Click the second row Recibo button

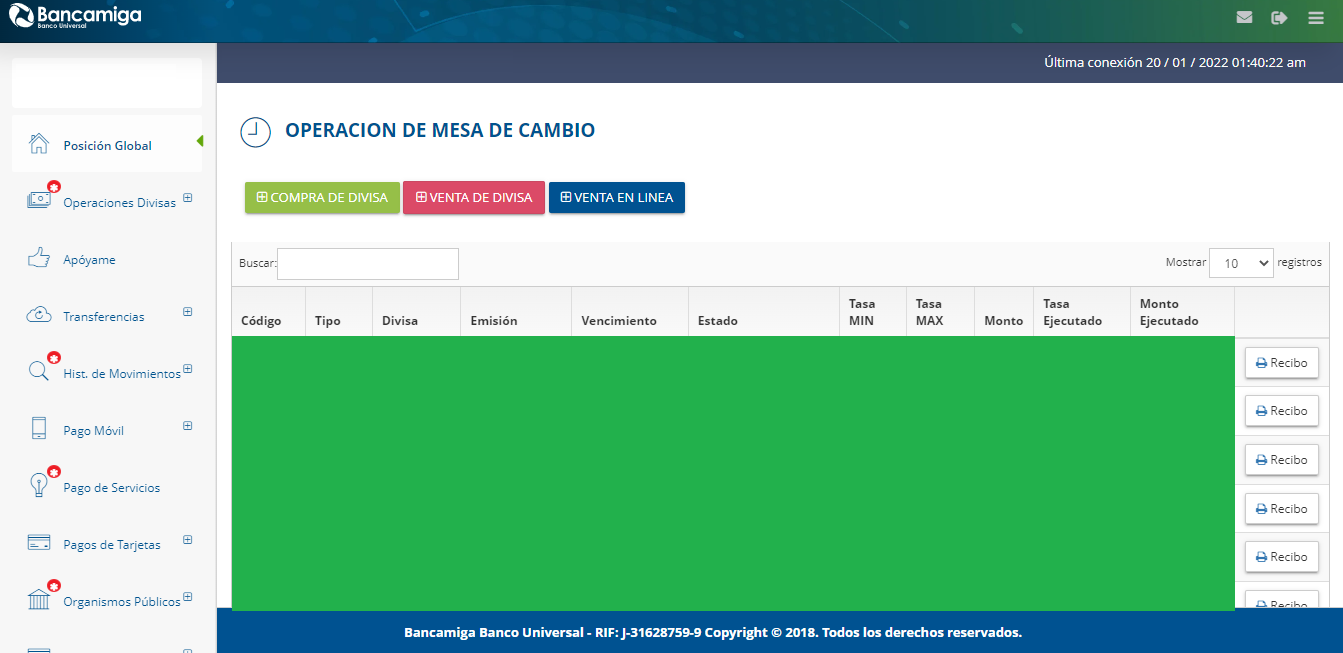click(x=1282, y=411)
